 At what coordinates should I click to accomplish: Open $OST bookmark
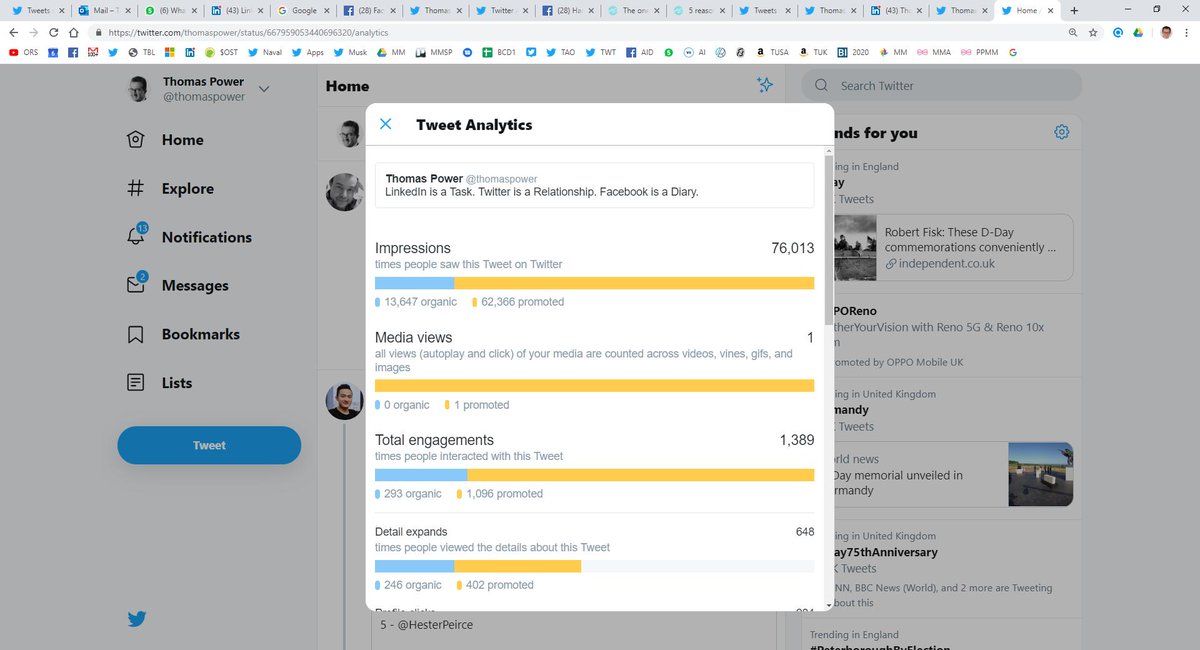[221, 51]
